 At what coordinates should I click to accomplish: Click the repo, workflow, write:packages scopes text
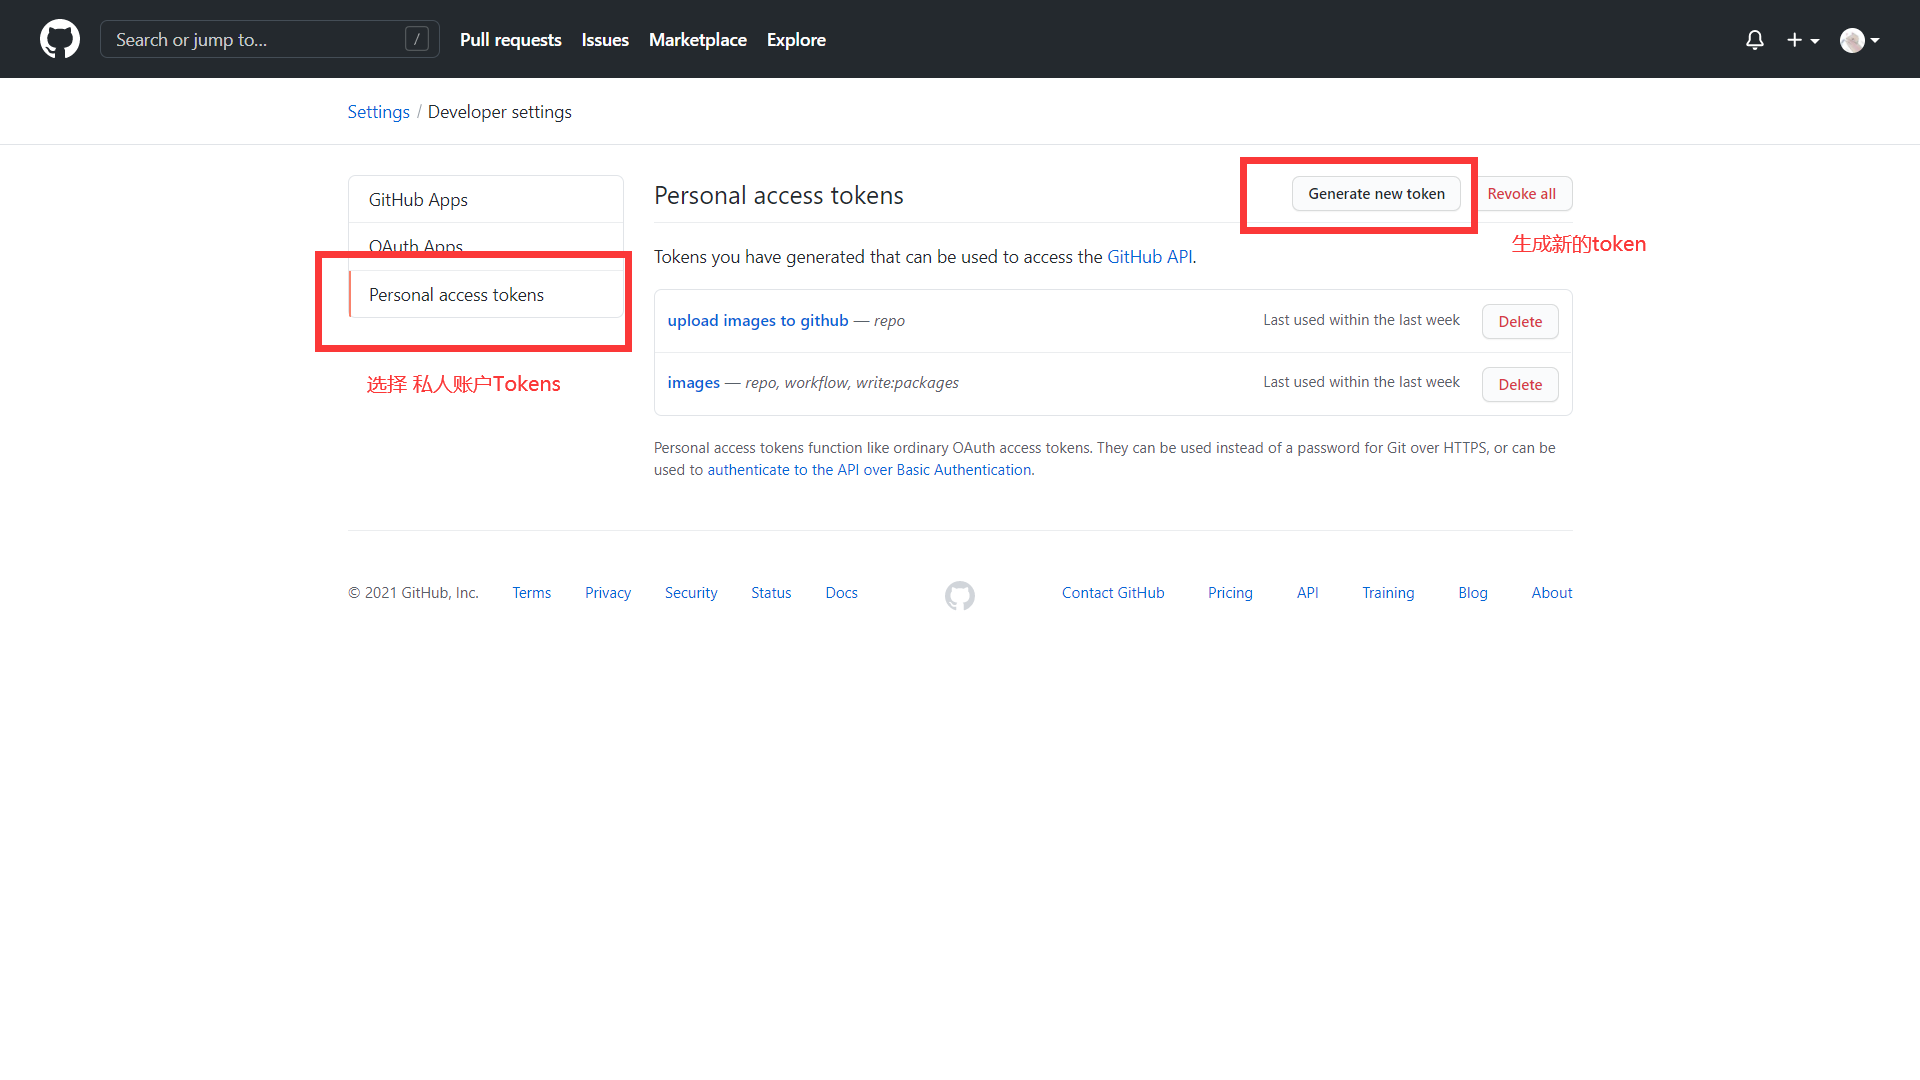pyautogui.click(x=852, y=383)
